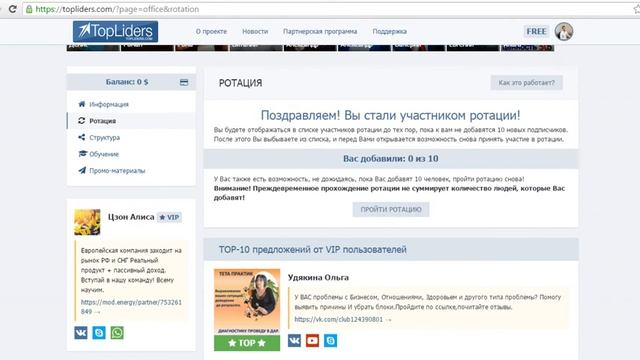
Task: Open the balance card icon
Action: click(184, 82)
